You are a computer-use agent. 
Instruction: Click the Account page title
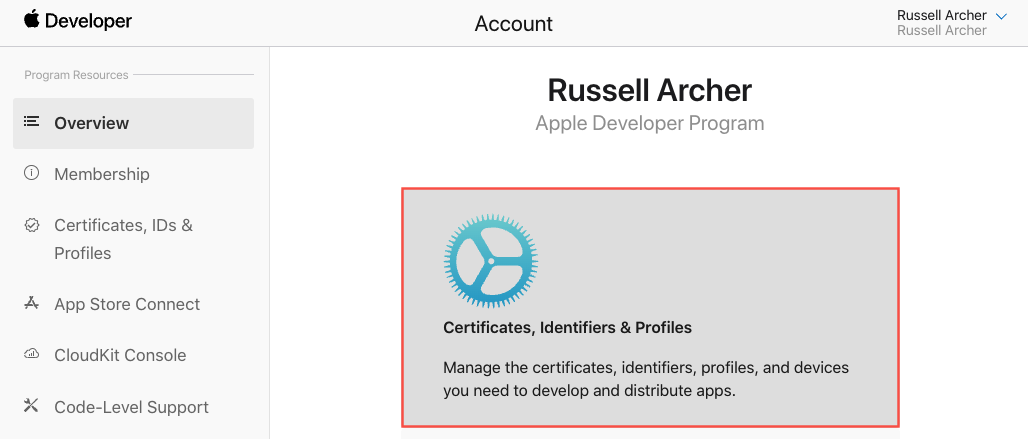pos(513,24)
